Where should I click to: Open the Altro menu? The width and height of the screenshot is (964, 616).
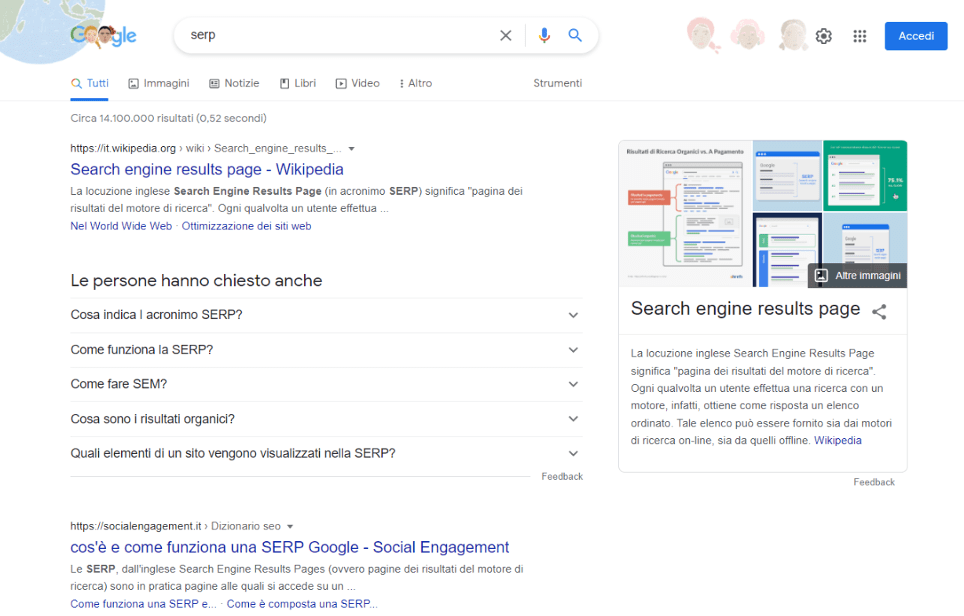coord(416,84)
